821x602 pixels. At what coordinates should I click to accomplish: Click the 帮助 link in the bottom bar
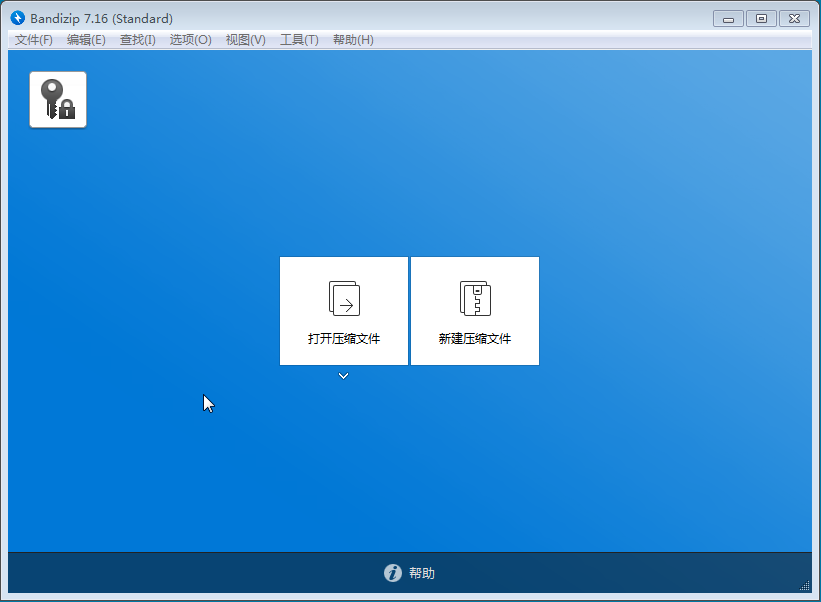[x=422, y=573]
